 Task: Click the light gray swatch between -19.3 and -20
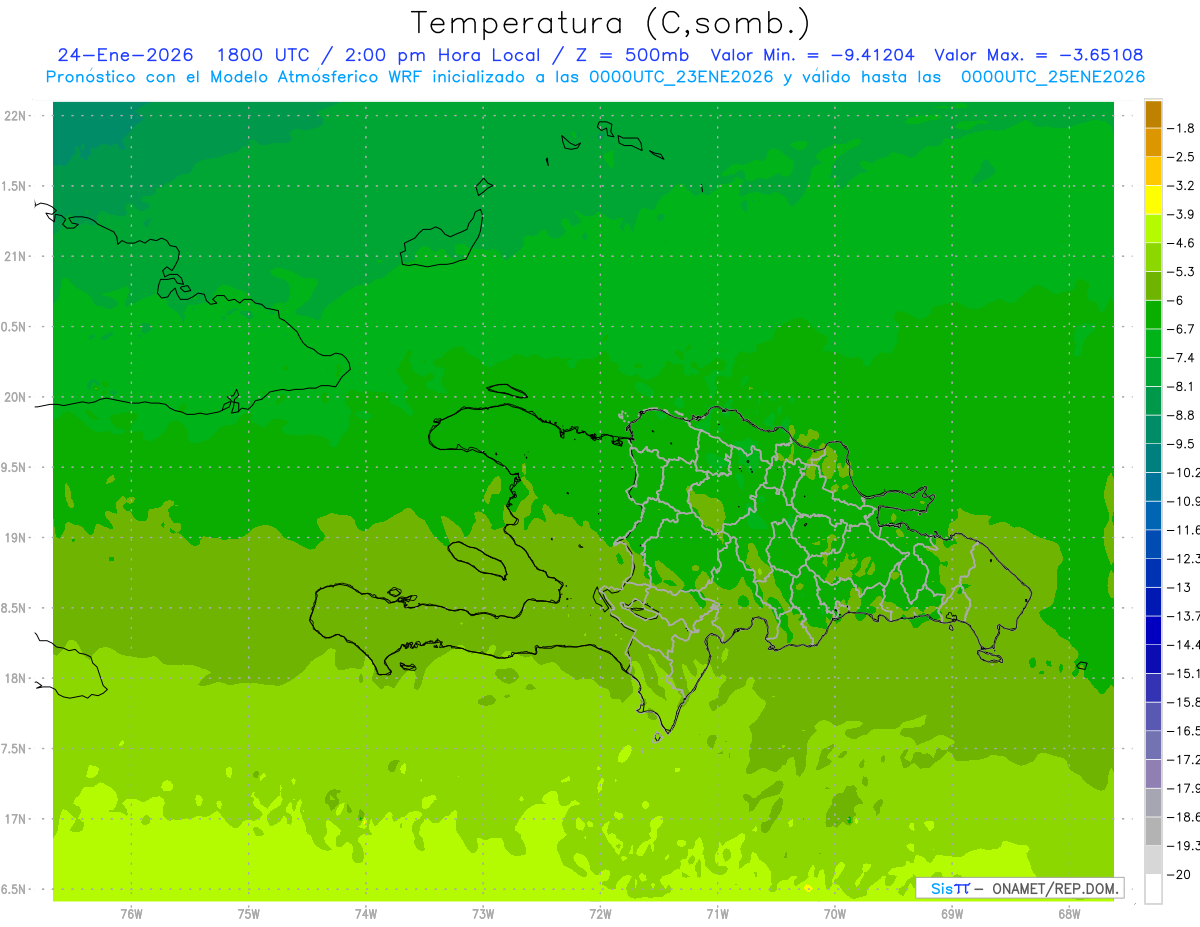click(1153, 859)
